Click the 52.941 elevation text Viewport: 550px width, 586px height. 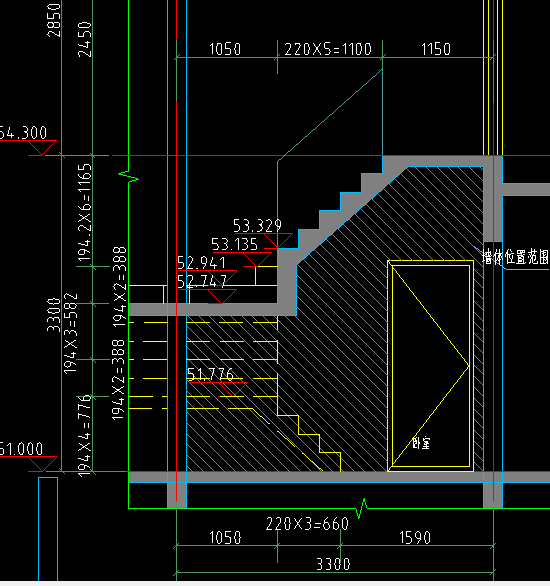[202, 263]
